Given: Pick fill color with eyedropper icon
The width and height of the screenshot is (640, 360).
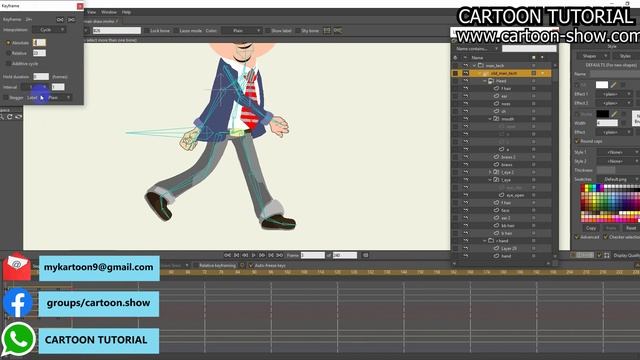Looking at the screenshot, I should pyautogui.click(x=613, y=84).
